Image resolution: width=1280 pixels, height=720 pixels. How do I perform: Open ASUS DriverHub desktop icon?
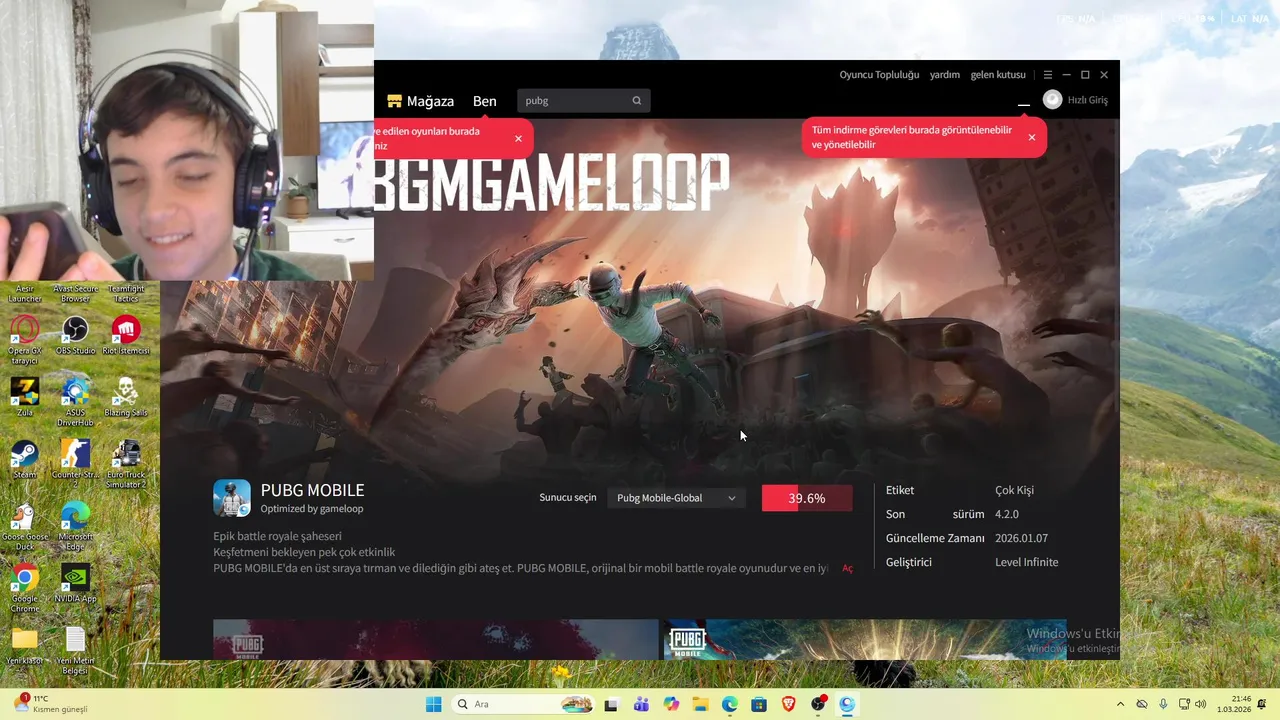click(75, 402)
